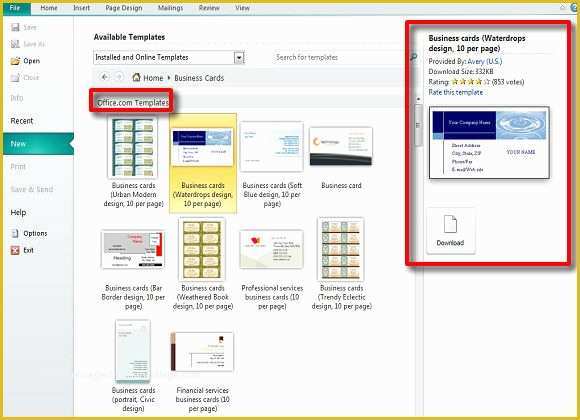Viewport: 580px width, 420px height.
Task: Select Recent in the File menu
Action: click(22, 121)
